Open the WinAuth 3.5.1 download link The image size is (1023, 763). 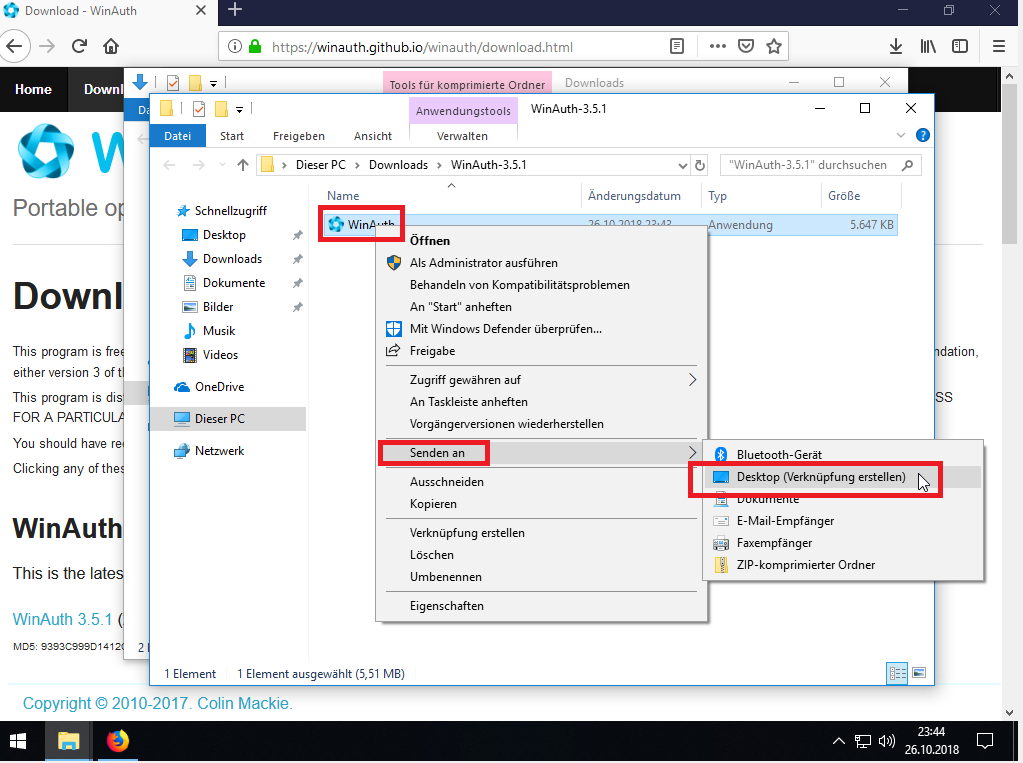point(62,619)
